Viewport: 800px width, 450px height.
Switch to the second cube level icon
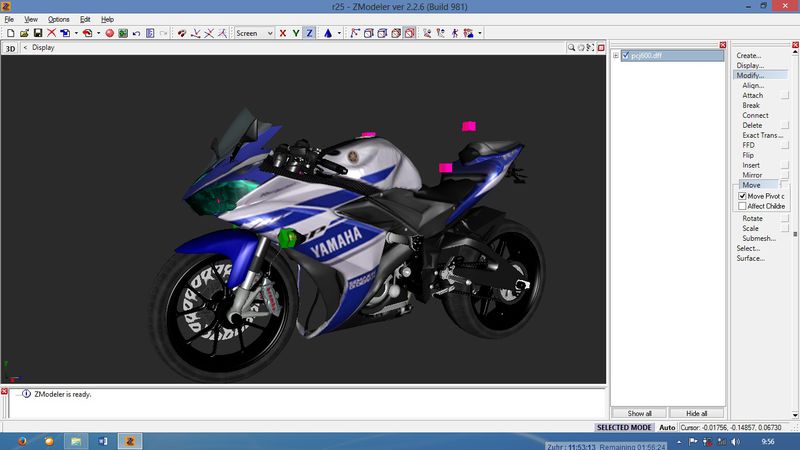point(382,33)
